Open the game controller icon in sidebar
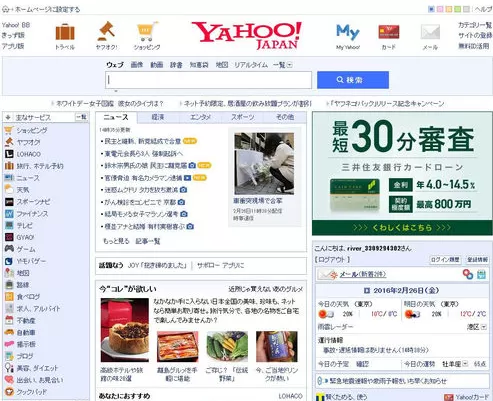 click(9, 249)
